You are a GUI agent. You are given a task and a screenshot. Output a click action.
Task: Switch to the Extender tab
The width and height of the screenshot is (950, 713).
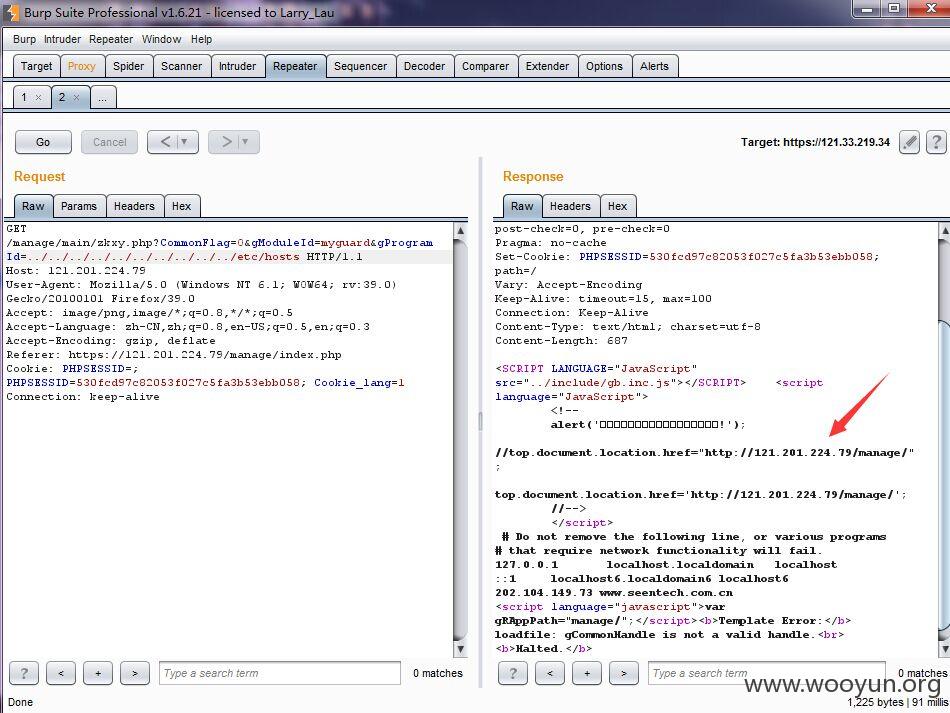coord(548,66)
